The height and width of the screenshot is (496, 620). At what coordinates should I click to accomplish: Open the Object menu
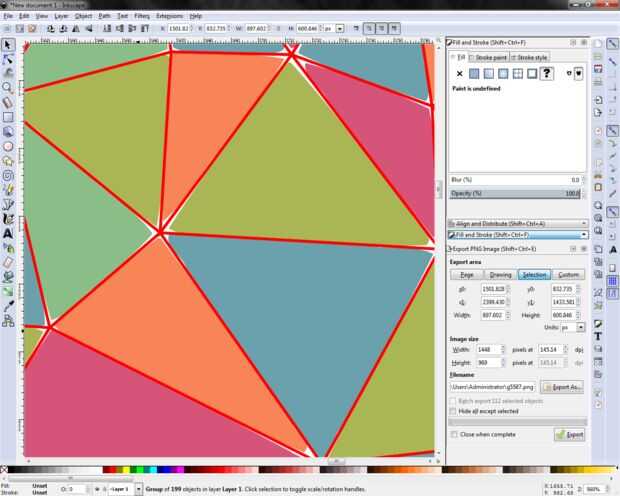click(83, 16)
